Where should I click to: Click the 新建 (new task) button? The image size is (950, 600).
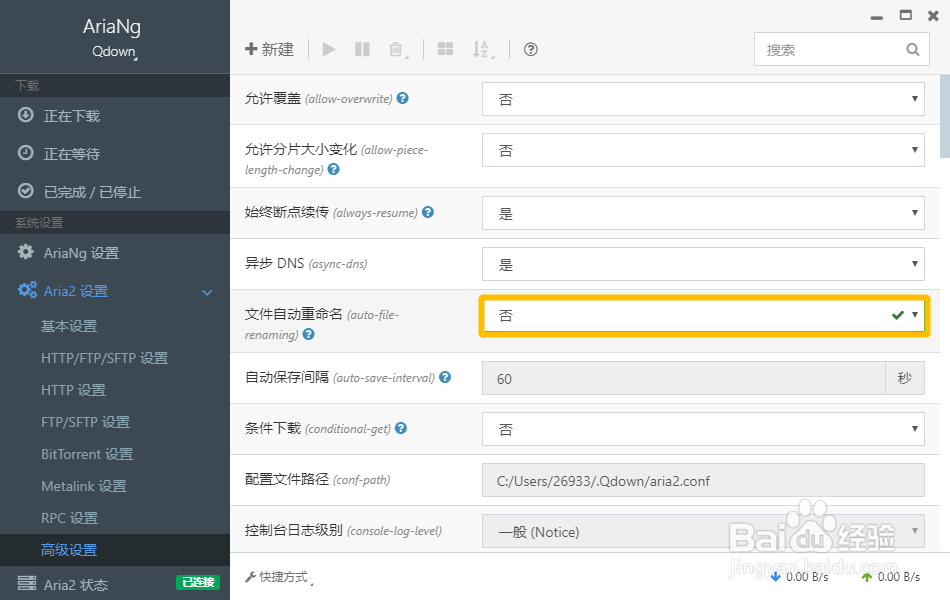[x=270, y=49]
